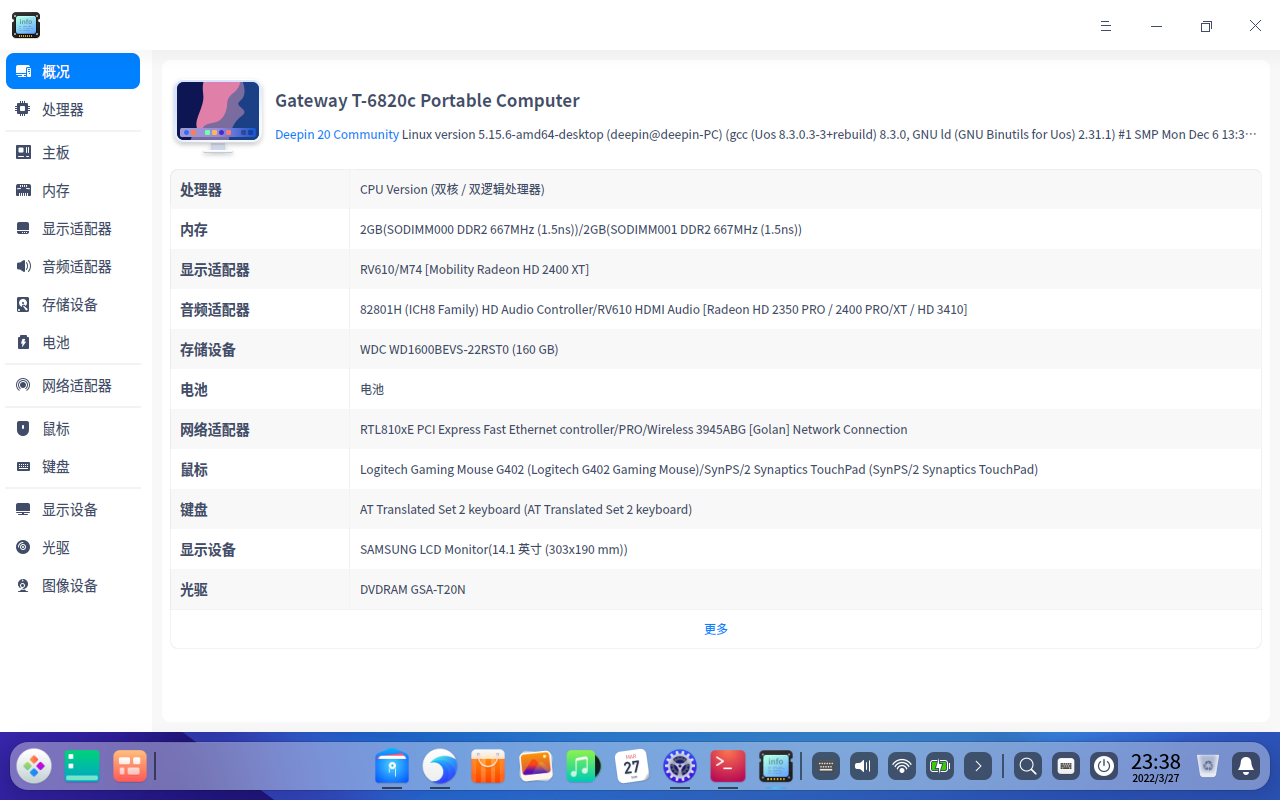Open the blue File Manager in the dock
Image resolution: width=1280 pixels, height=800 pixels.
392,766
